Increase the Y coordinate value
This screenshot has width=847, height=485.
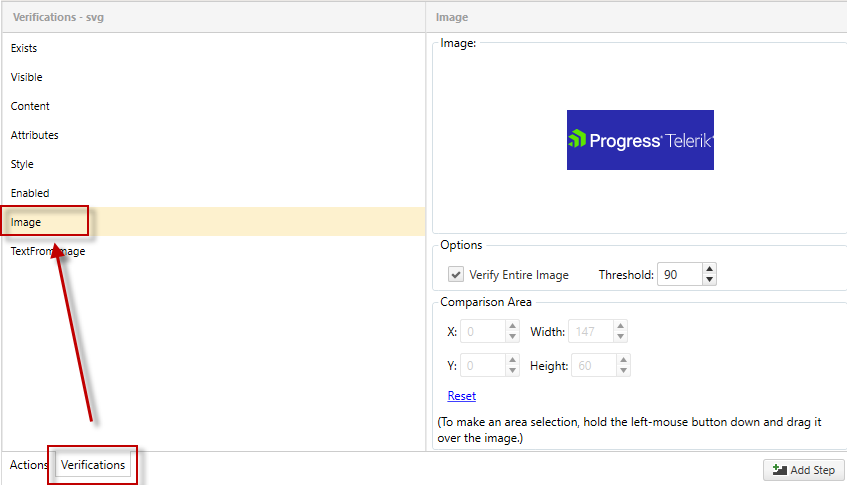513,360
